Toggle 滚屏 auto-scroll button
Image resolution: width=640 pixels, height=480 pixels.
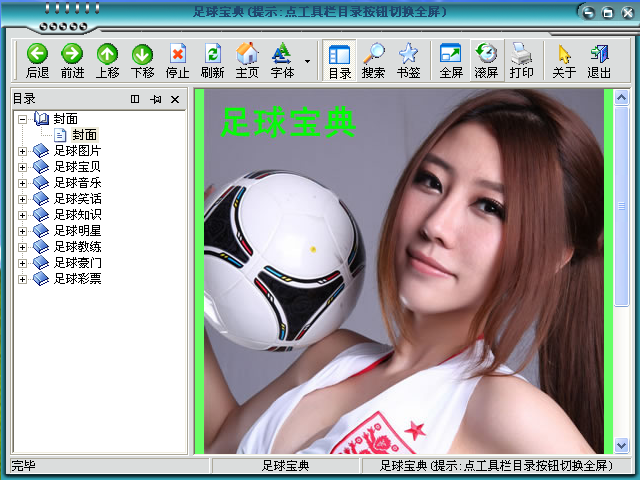click(x=487, y=60)
